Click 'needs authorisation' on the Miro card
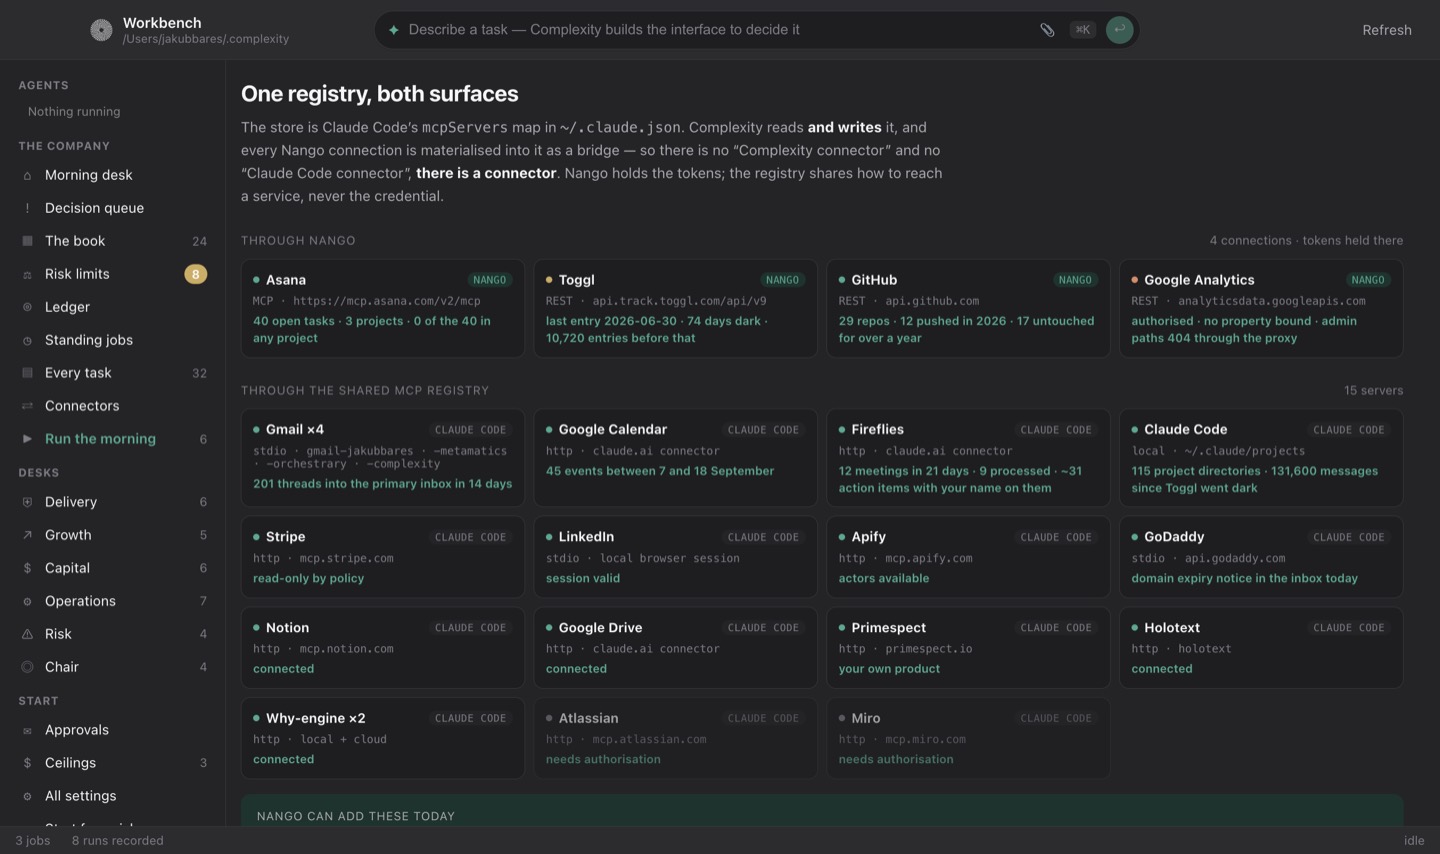 coord(896,760)
